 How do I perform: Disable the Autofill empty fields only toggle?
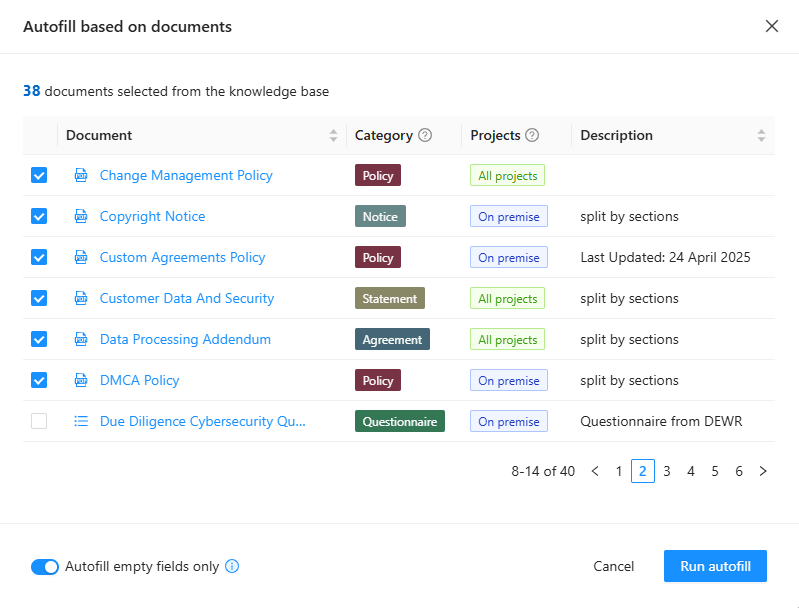[45, 567]
